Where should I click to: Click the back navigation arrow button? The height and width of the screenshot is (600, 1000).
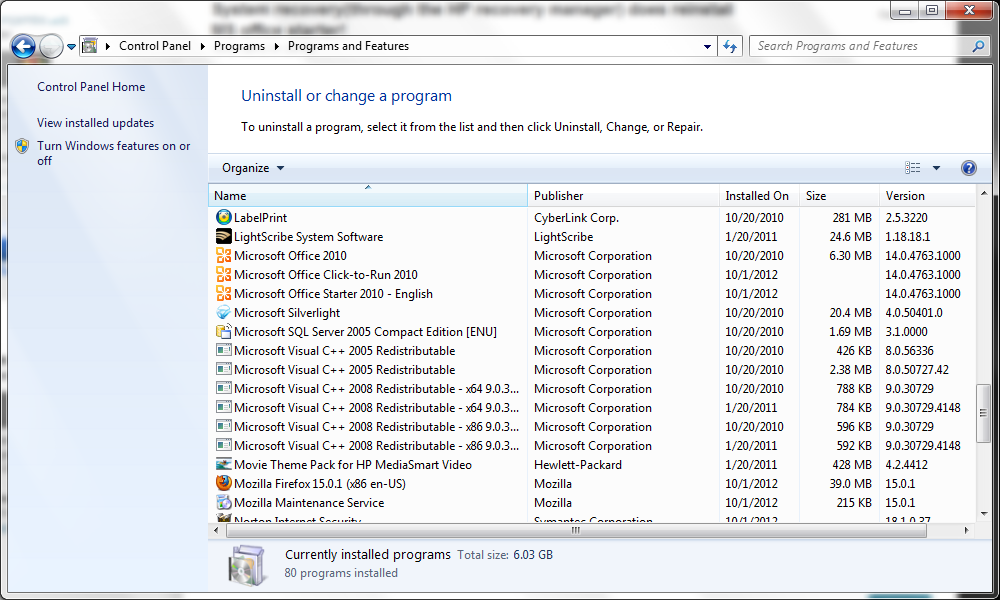[24, 46]
